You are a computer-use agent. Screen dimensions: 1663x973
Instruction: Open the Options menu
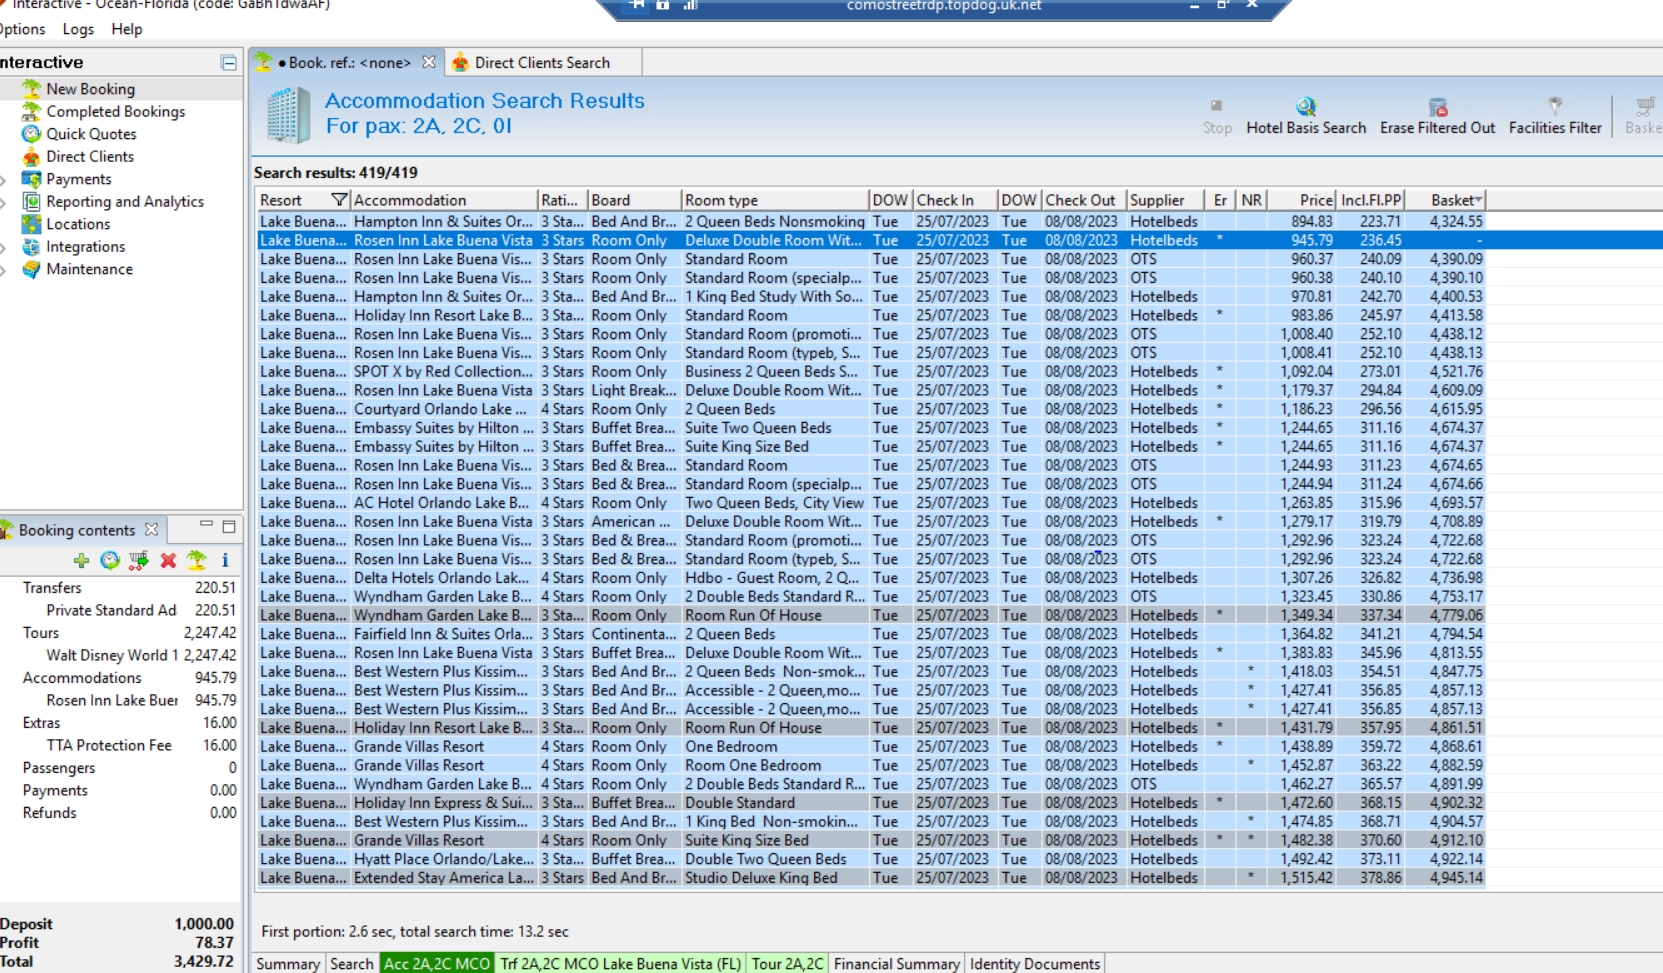click(22, 29)
